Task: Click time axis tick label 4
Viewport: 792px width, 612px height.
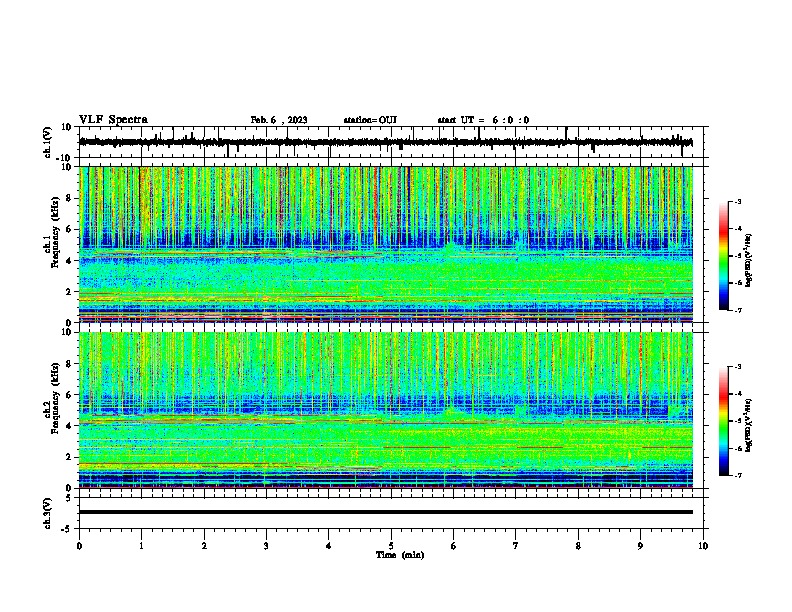Action: click(x=329, y=546)
